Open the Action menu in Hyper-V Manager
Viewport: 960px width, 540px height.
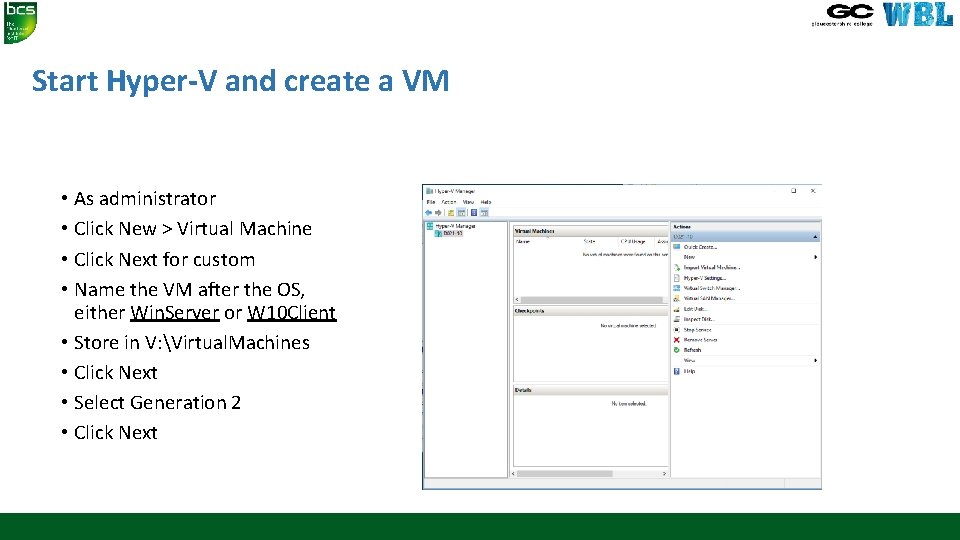(x=449, y=202)
